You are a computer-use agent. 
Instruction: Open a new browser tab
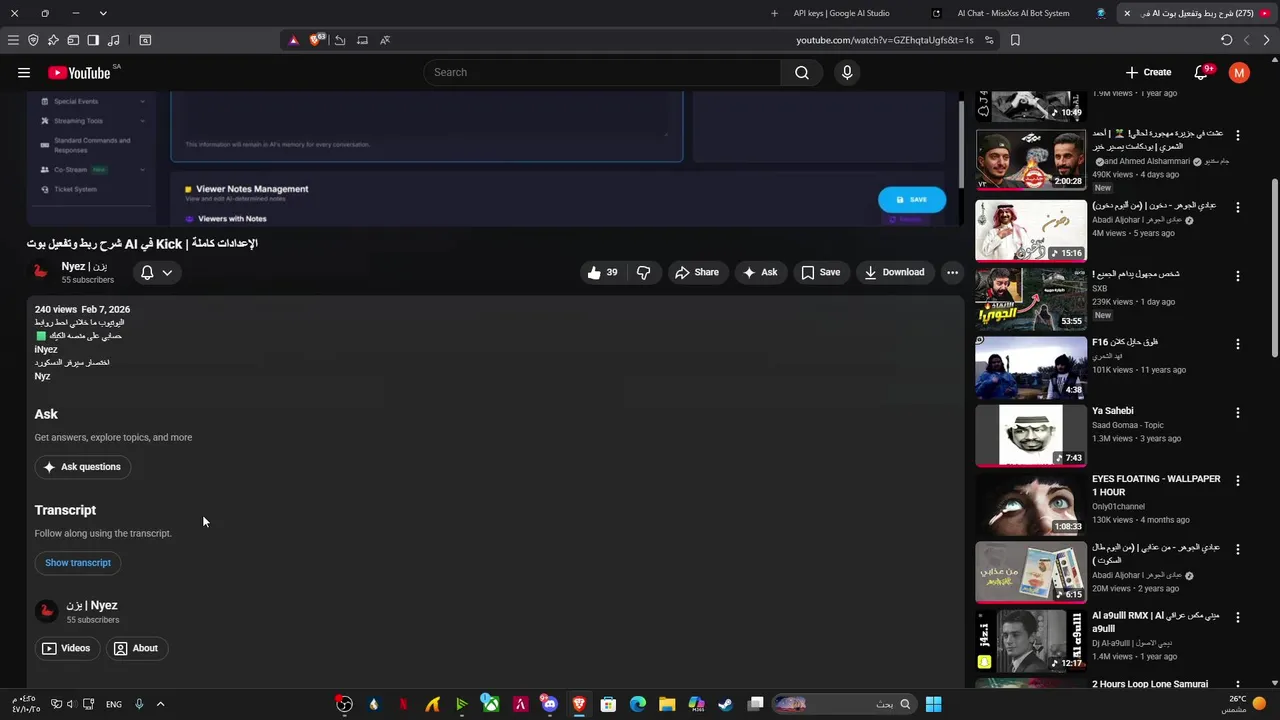[x=774, y=13]
